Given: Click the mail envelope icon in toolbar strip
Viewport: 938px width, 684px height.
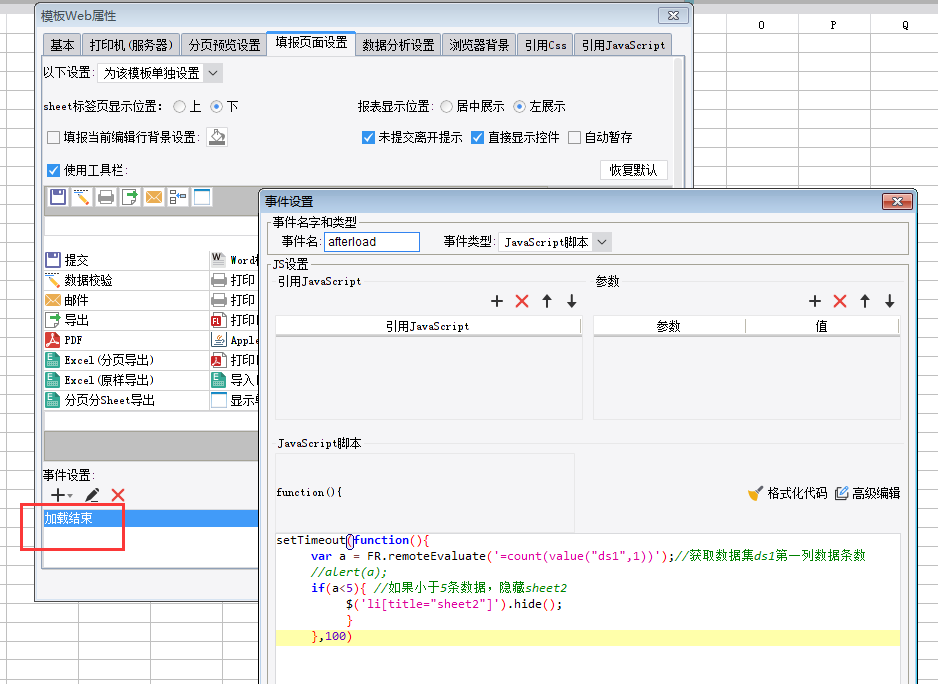Looking at the screenshot, I should pos(154,198).
